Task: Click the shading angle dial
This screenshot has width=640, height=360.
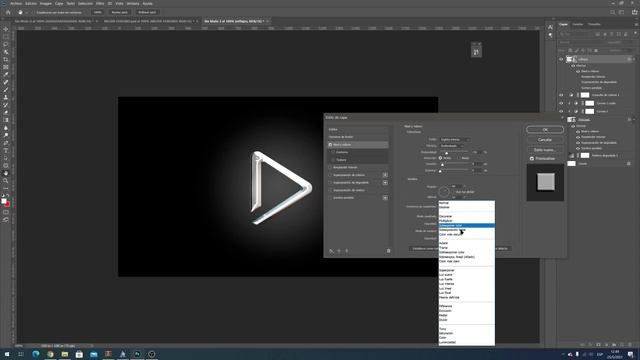Action: [x=444, y=191]
